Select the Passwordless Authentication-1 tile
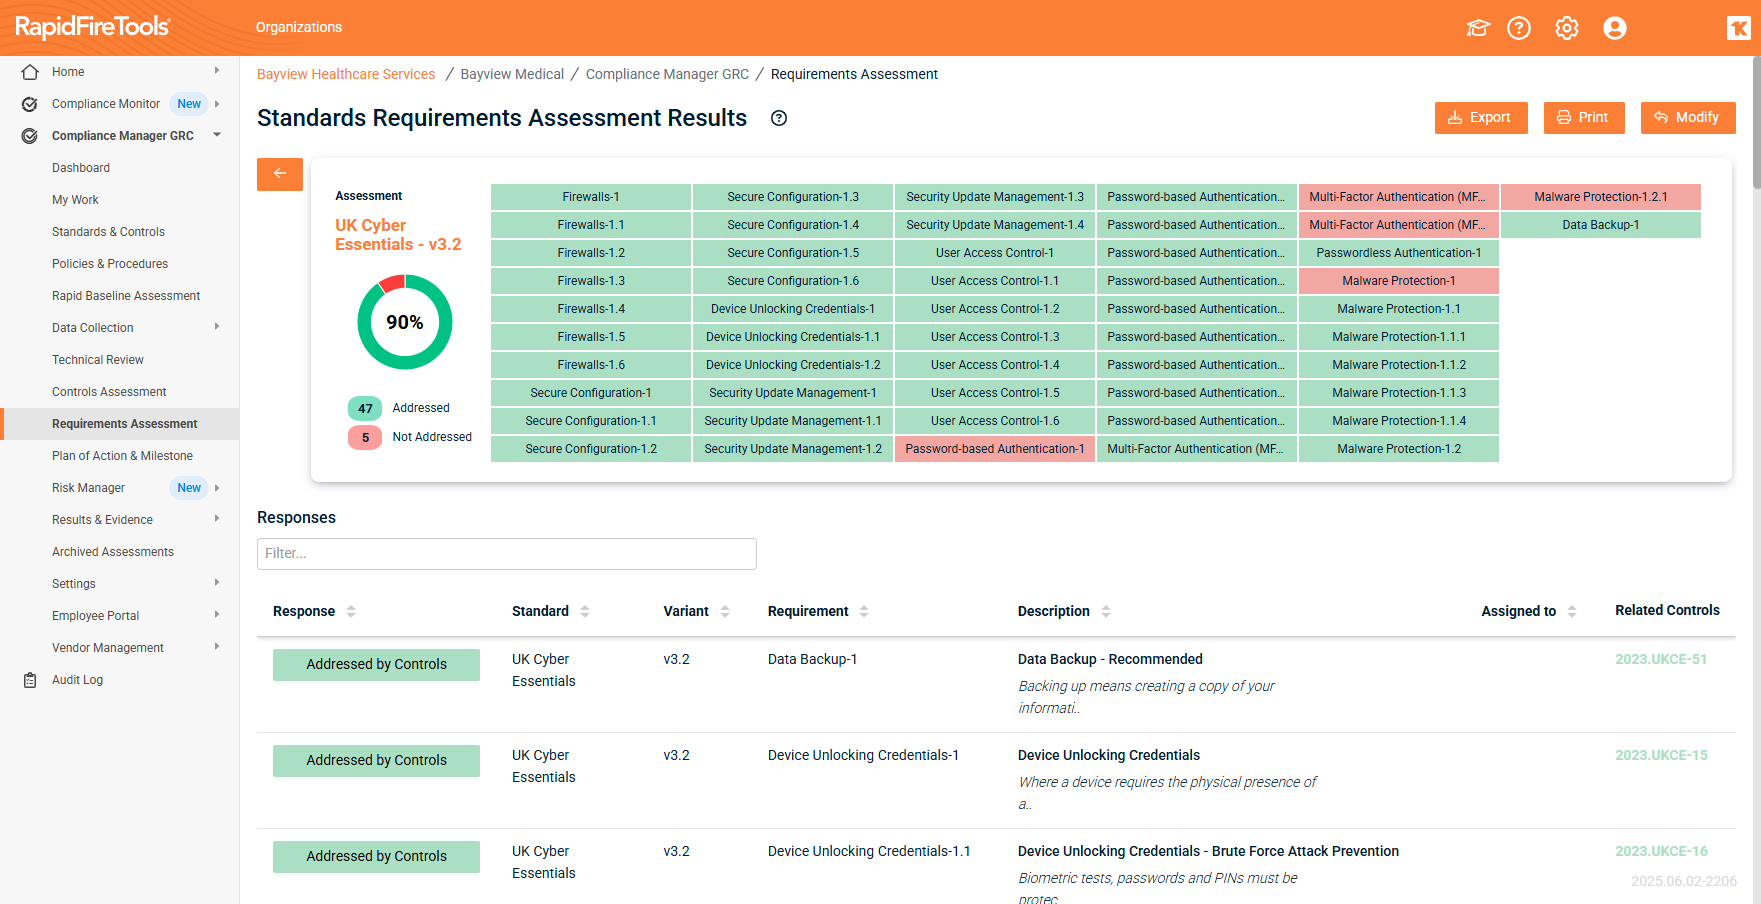 coord(1399,253)
